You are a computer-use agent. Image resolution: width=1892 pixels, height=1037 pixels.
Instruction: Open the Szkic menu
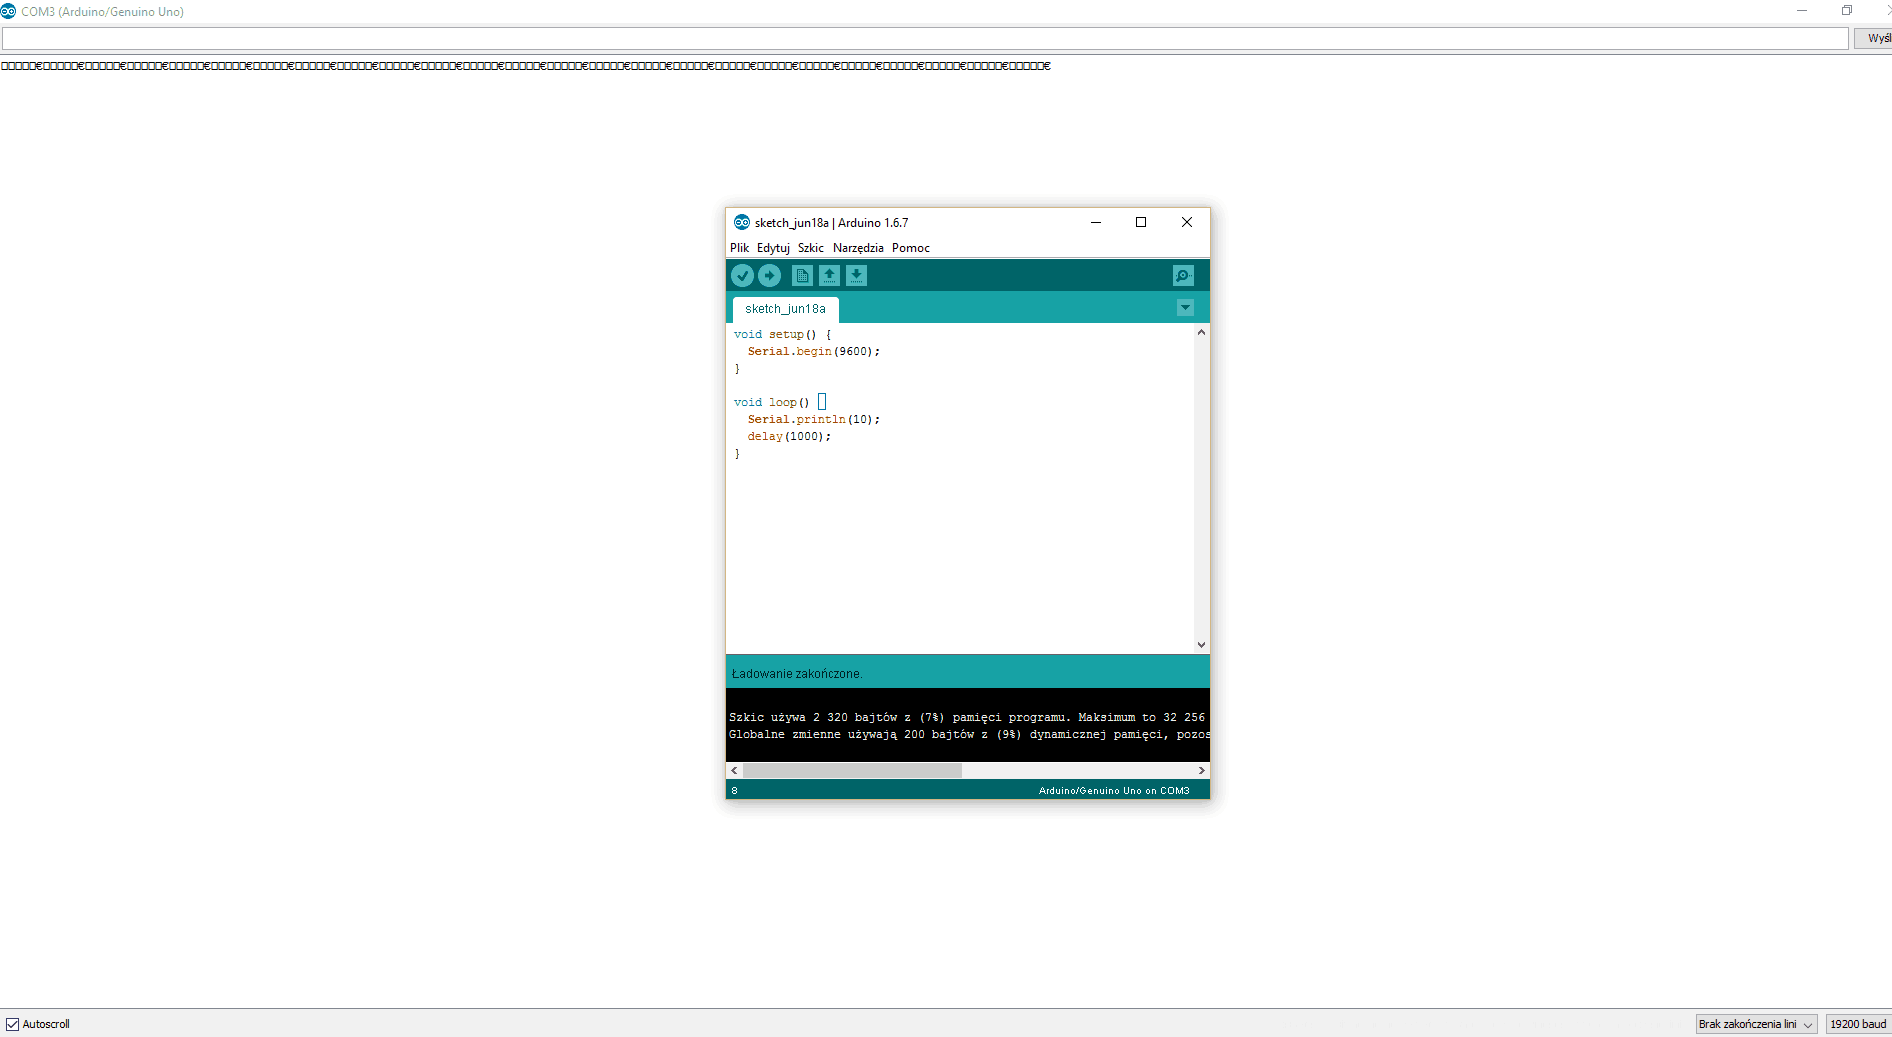[x=811, y=248]
